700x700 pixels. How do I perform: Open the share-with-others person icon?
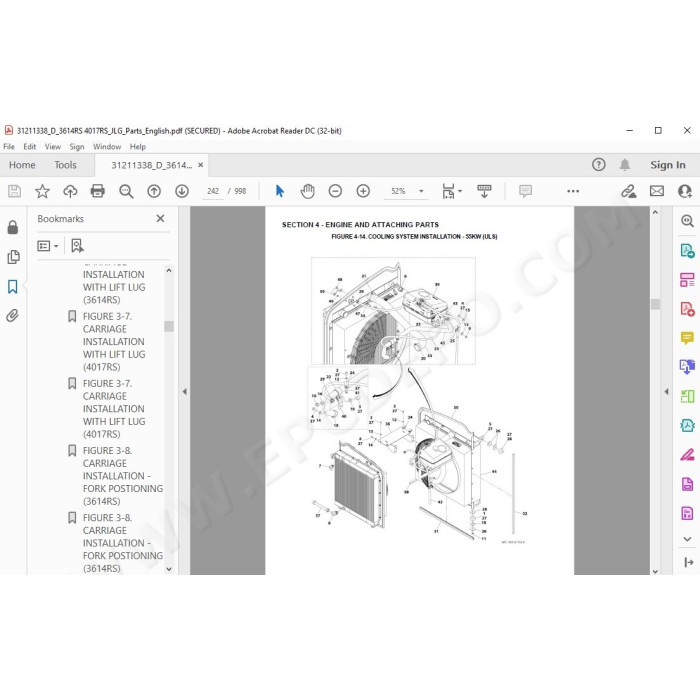[x=685, y=191]
